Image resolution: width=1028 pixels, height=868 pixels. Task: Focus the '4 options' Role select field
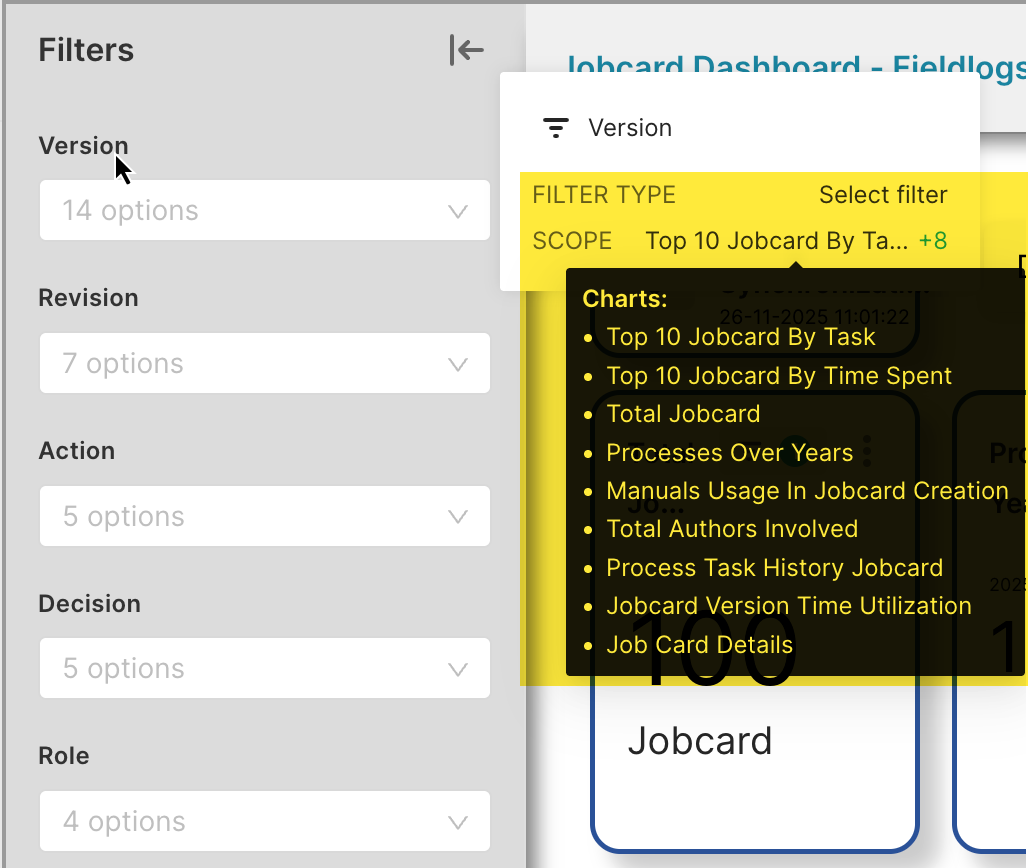pos(240,822)
